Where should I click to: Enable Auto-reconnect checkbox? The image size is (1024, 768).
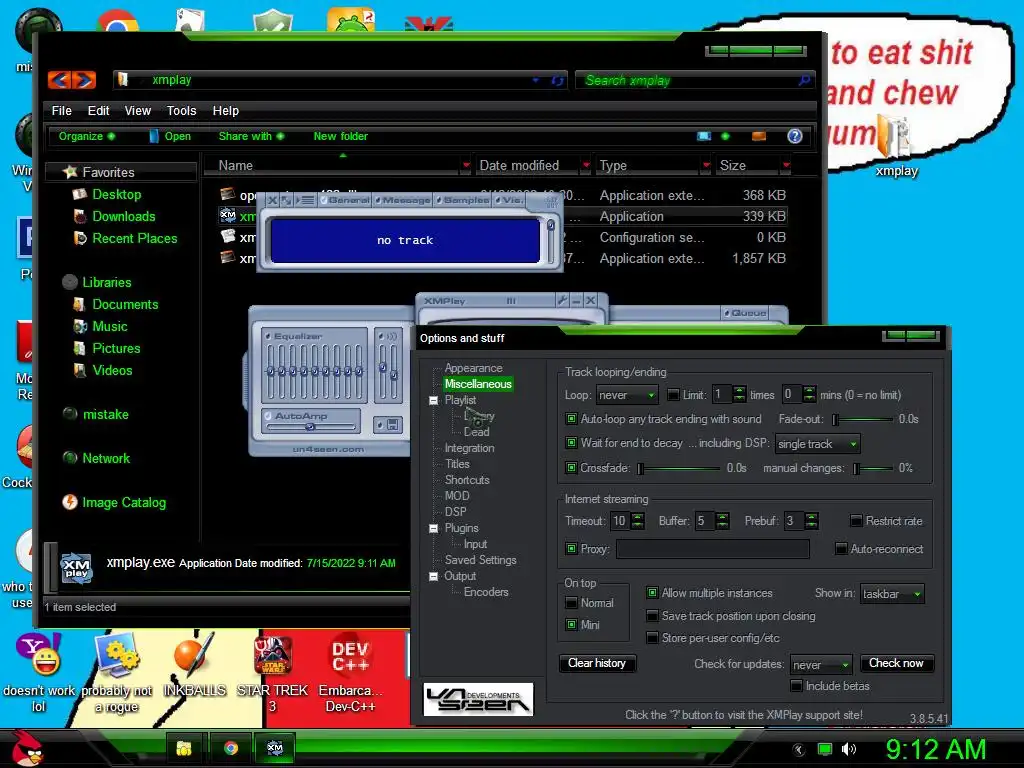[x=841, y=549]
